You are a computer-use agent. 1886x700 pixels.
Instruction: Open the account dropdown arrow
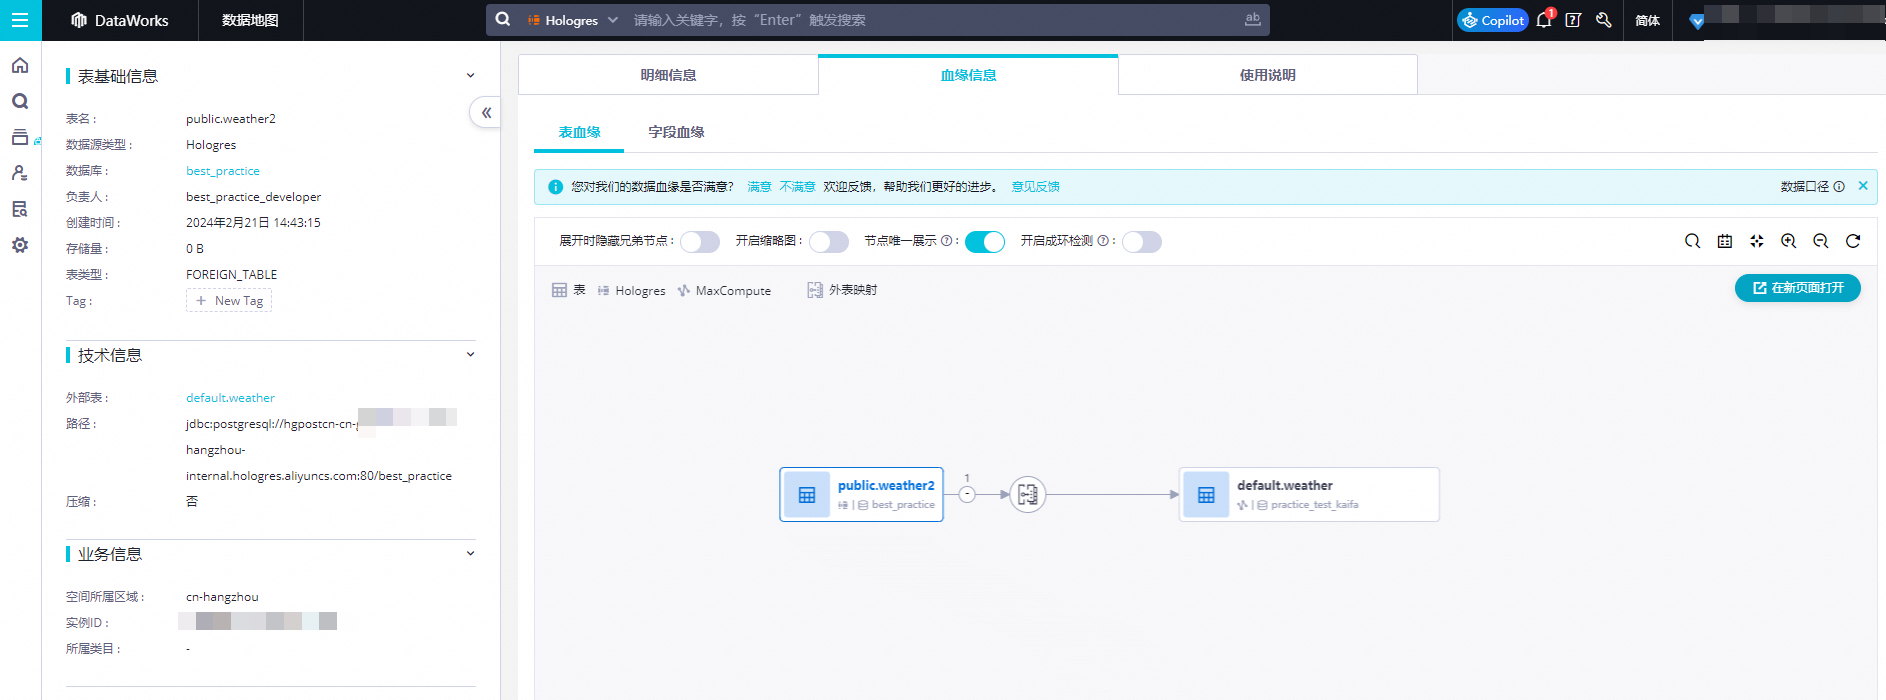(1696, 21)
